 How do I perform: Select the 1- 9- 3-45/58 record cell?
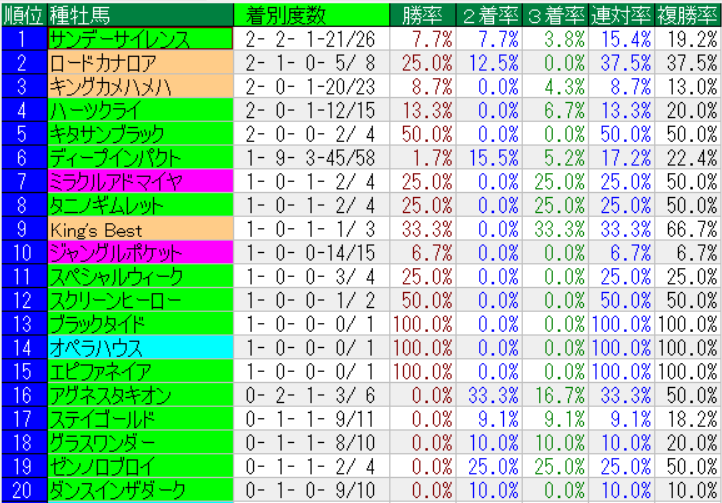coord(310,158)
